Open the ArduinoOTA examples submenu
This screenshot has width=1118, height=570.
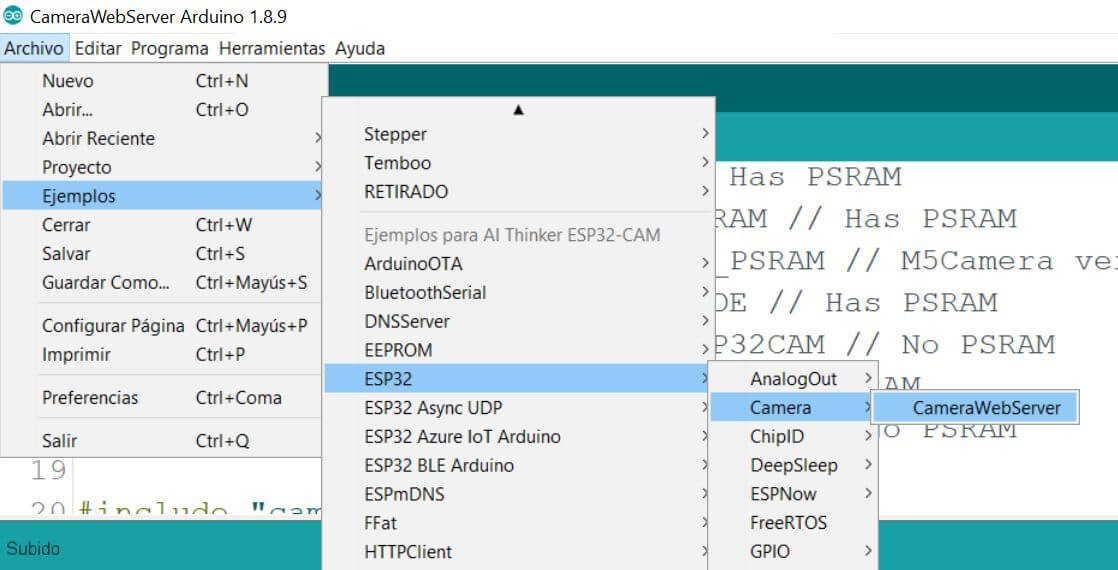point(413,264)
